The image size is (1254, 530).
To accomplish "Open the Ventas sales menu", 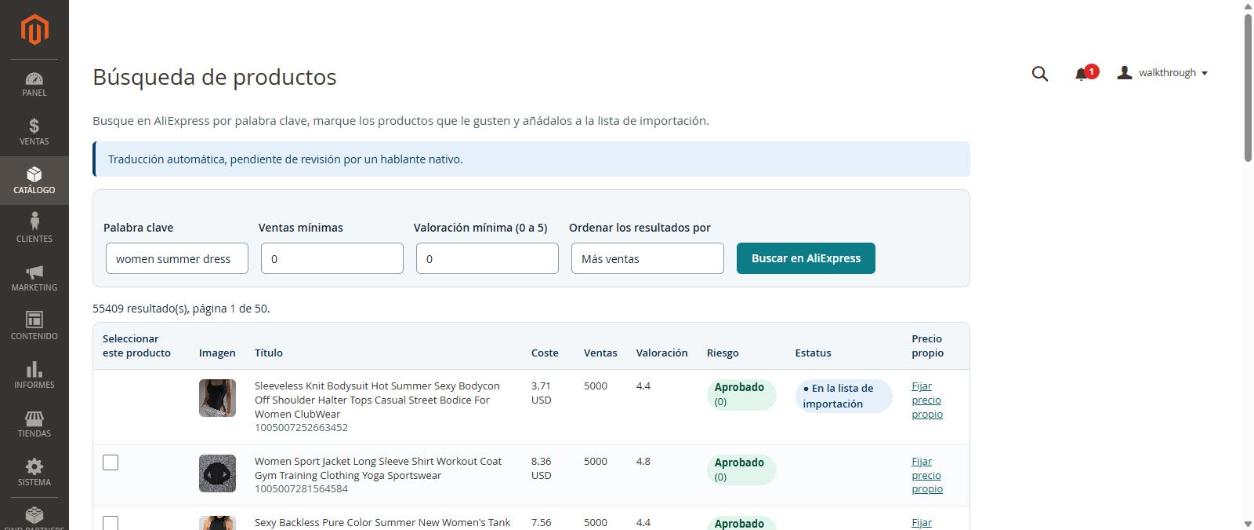I will point(34,132).
